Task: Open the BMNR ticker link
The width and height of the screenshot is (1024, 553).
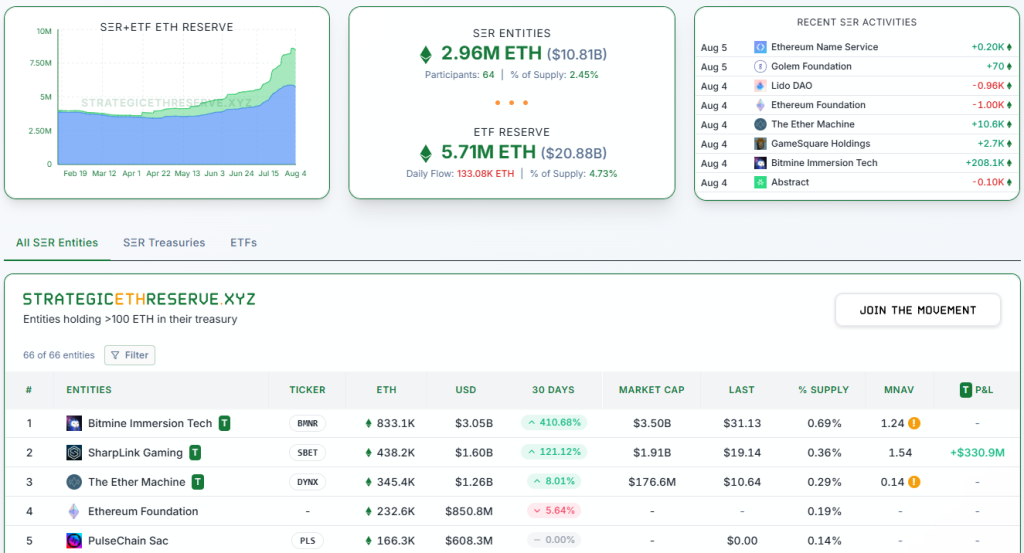Action: pyautogui.click(x=307, y=423)
